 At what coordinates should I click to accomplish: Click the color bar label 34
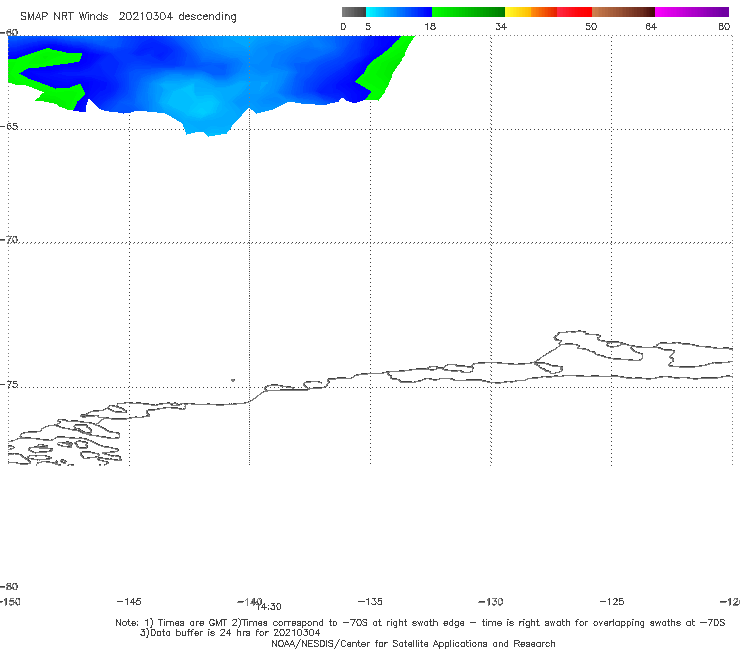501,27
